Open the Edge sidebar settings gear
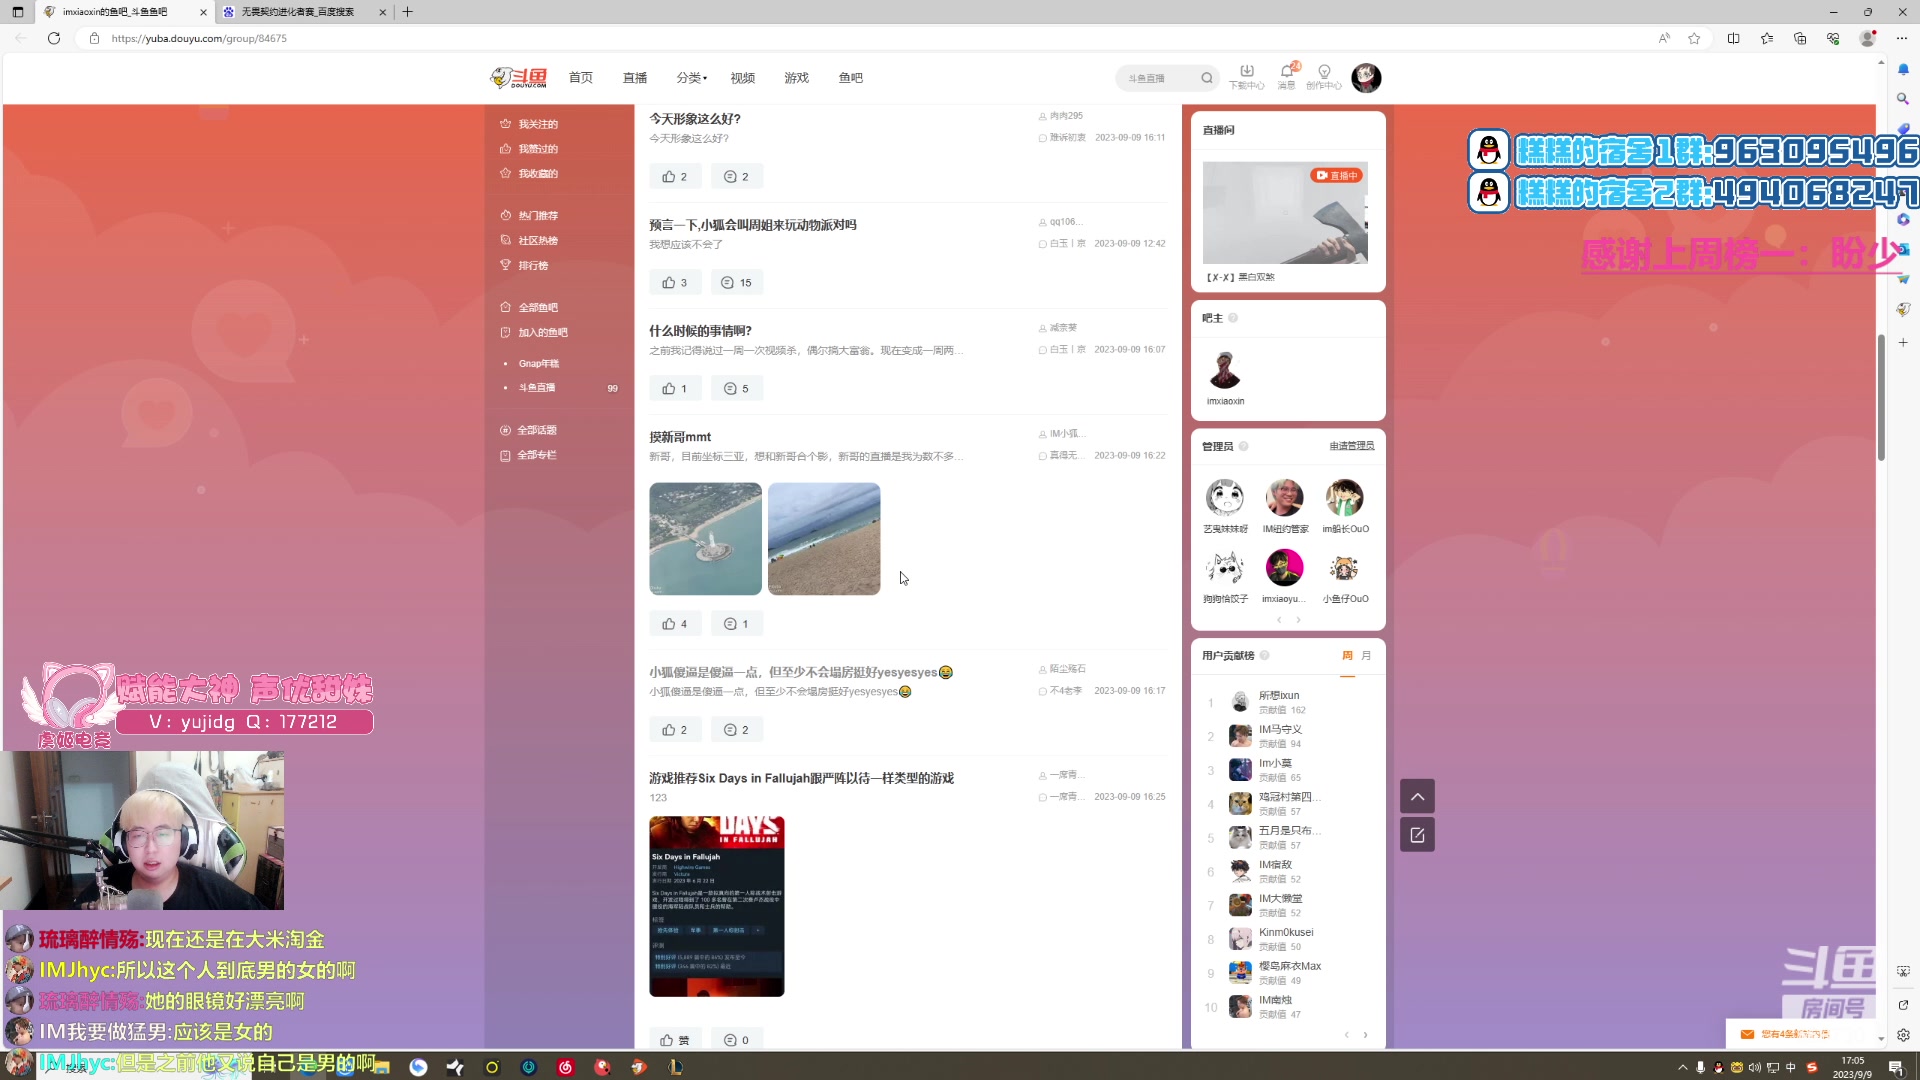 1903,1035
